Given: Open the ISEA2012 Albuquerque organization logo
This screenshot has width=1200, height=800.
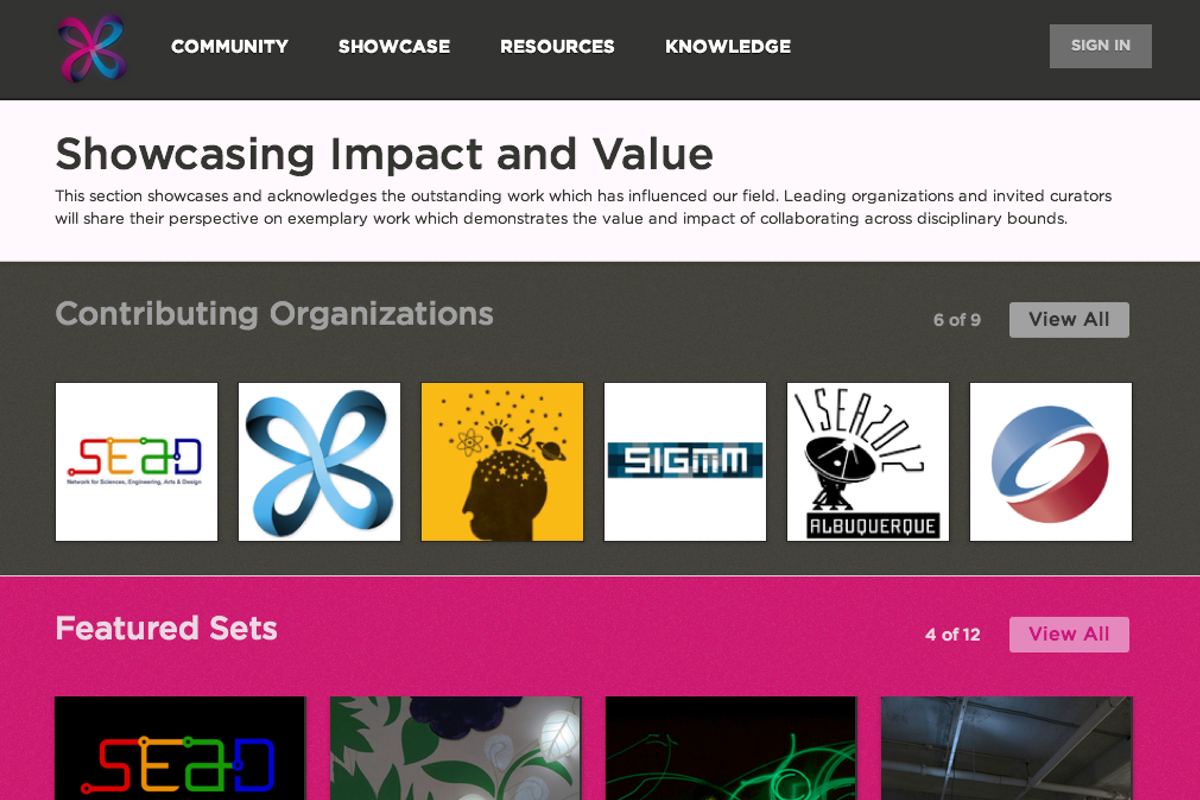Looking at the screenshot, I should tap(868, 462).
